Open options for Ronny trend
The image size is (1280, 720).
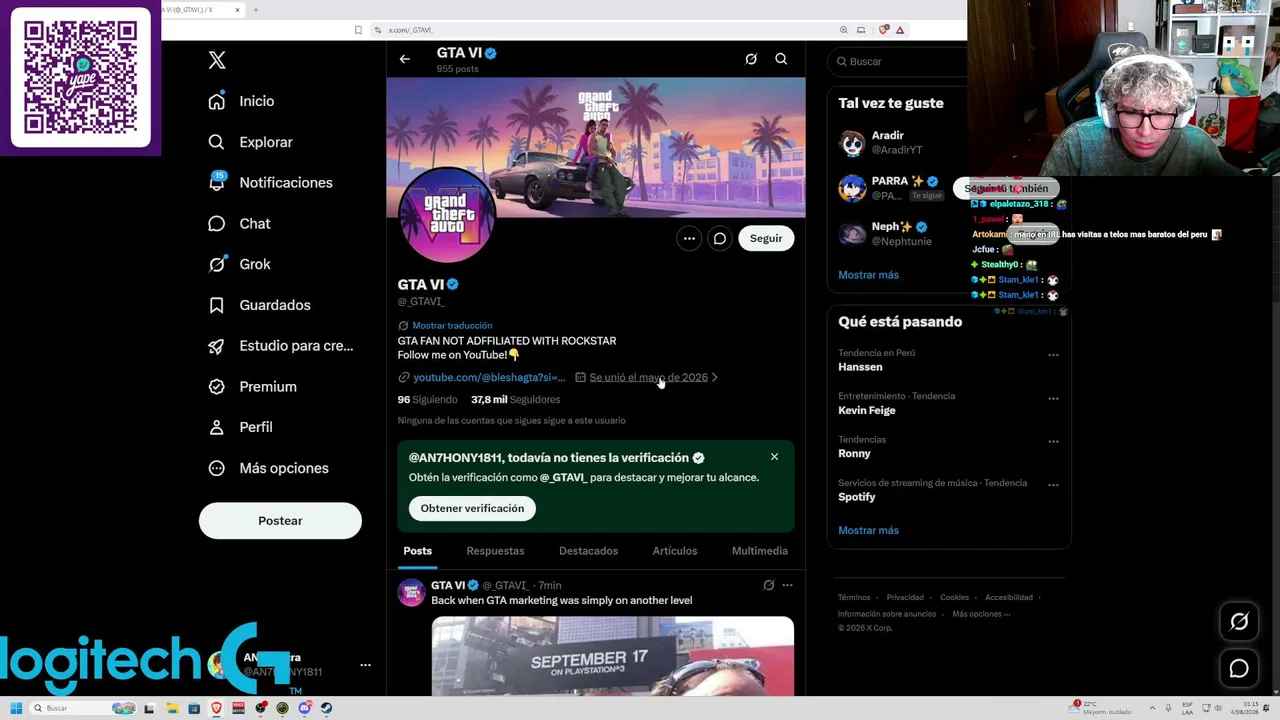click(1053, 441)
